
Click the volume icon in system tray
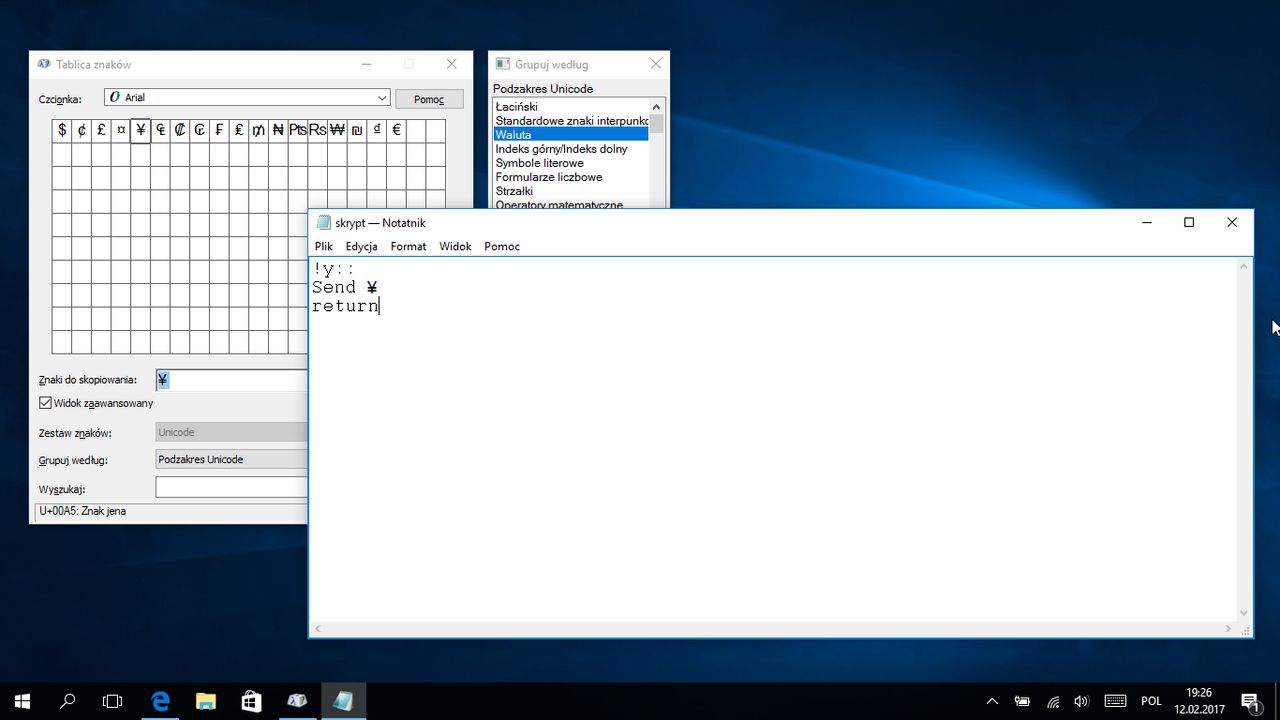click(1081, 701)
